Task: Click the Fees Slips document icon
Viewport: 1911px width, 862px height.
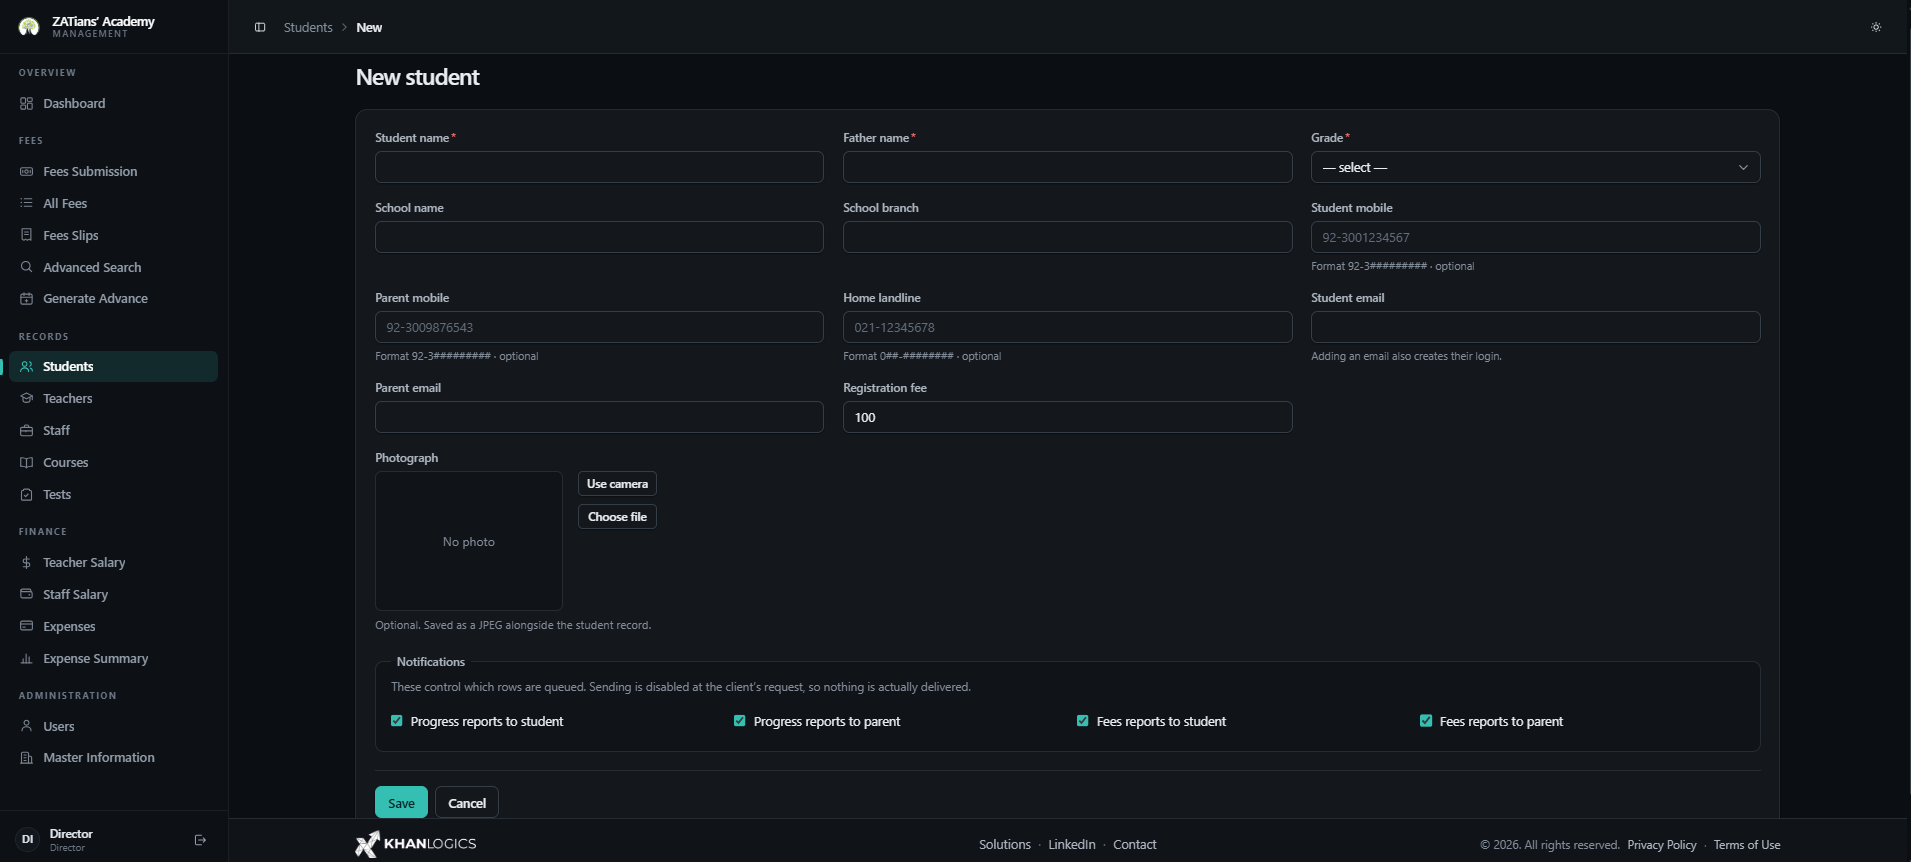Action: (x=27, y=235)
